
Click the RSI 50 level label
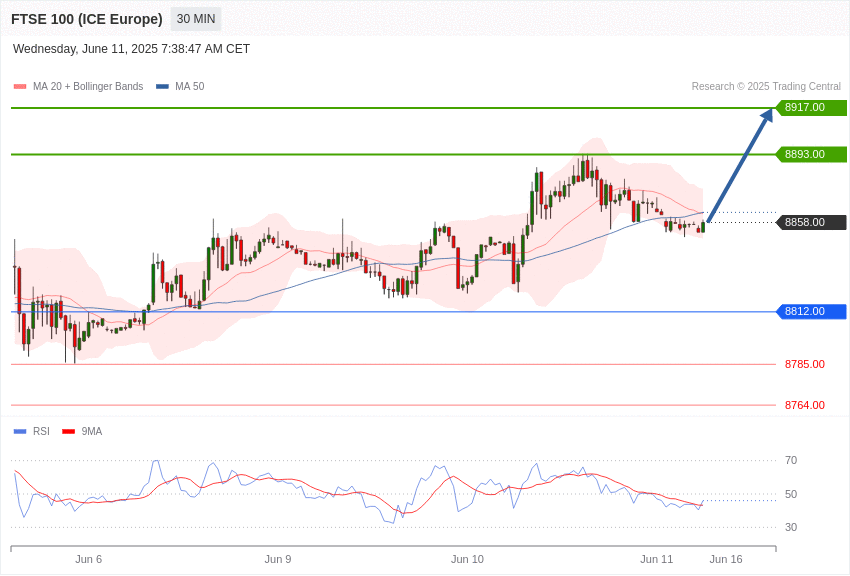(x=791, y=494)
